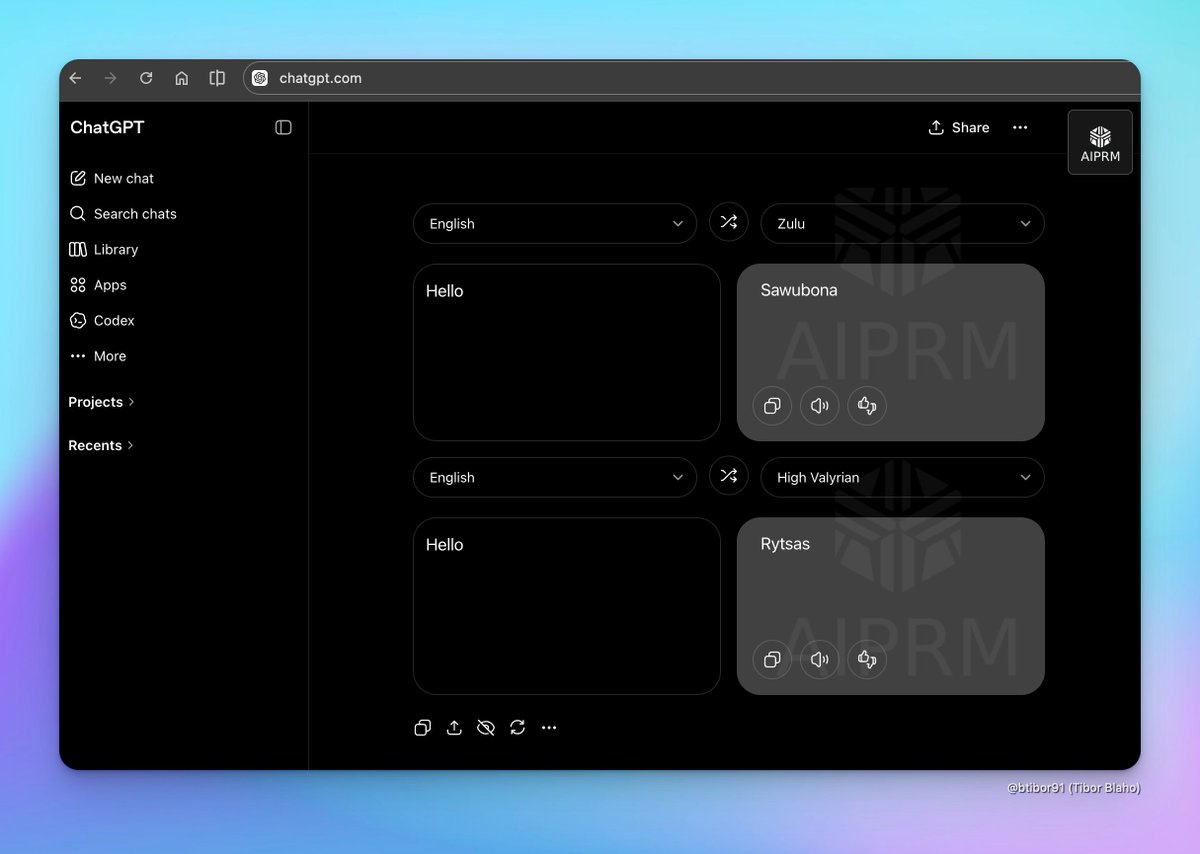Click the Hello input box beside Sawubona
Image resolution: width=1200 pixels, height=854 pixels.
(x=567, y=352)
